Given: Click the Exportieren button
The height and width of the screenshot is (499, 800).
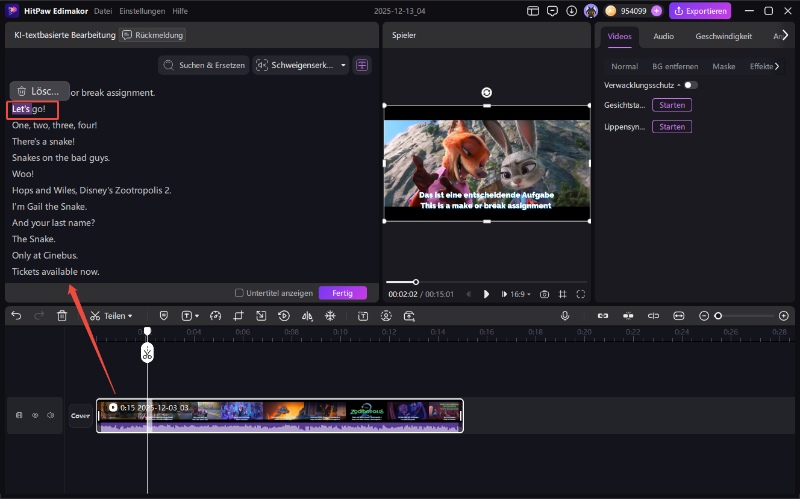Looking at the screenshot, I should [701, 11].
